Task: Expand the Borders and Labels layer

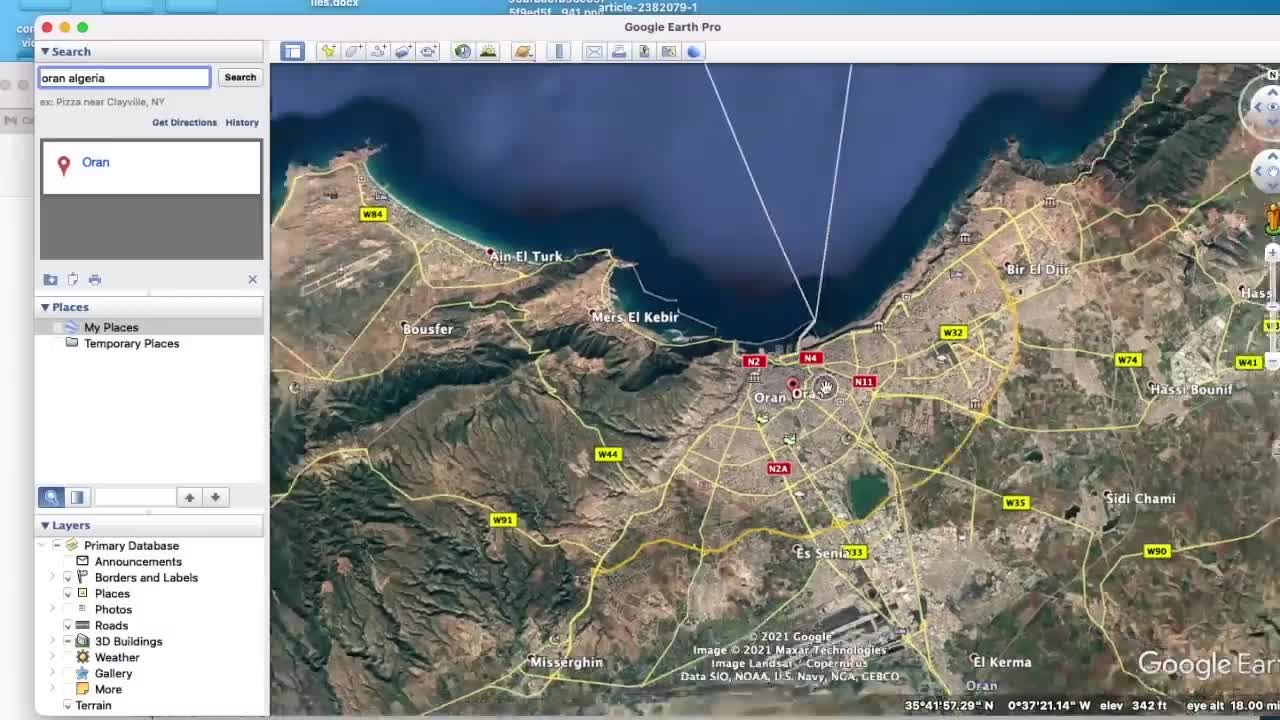Action: click(53, 577)
